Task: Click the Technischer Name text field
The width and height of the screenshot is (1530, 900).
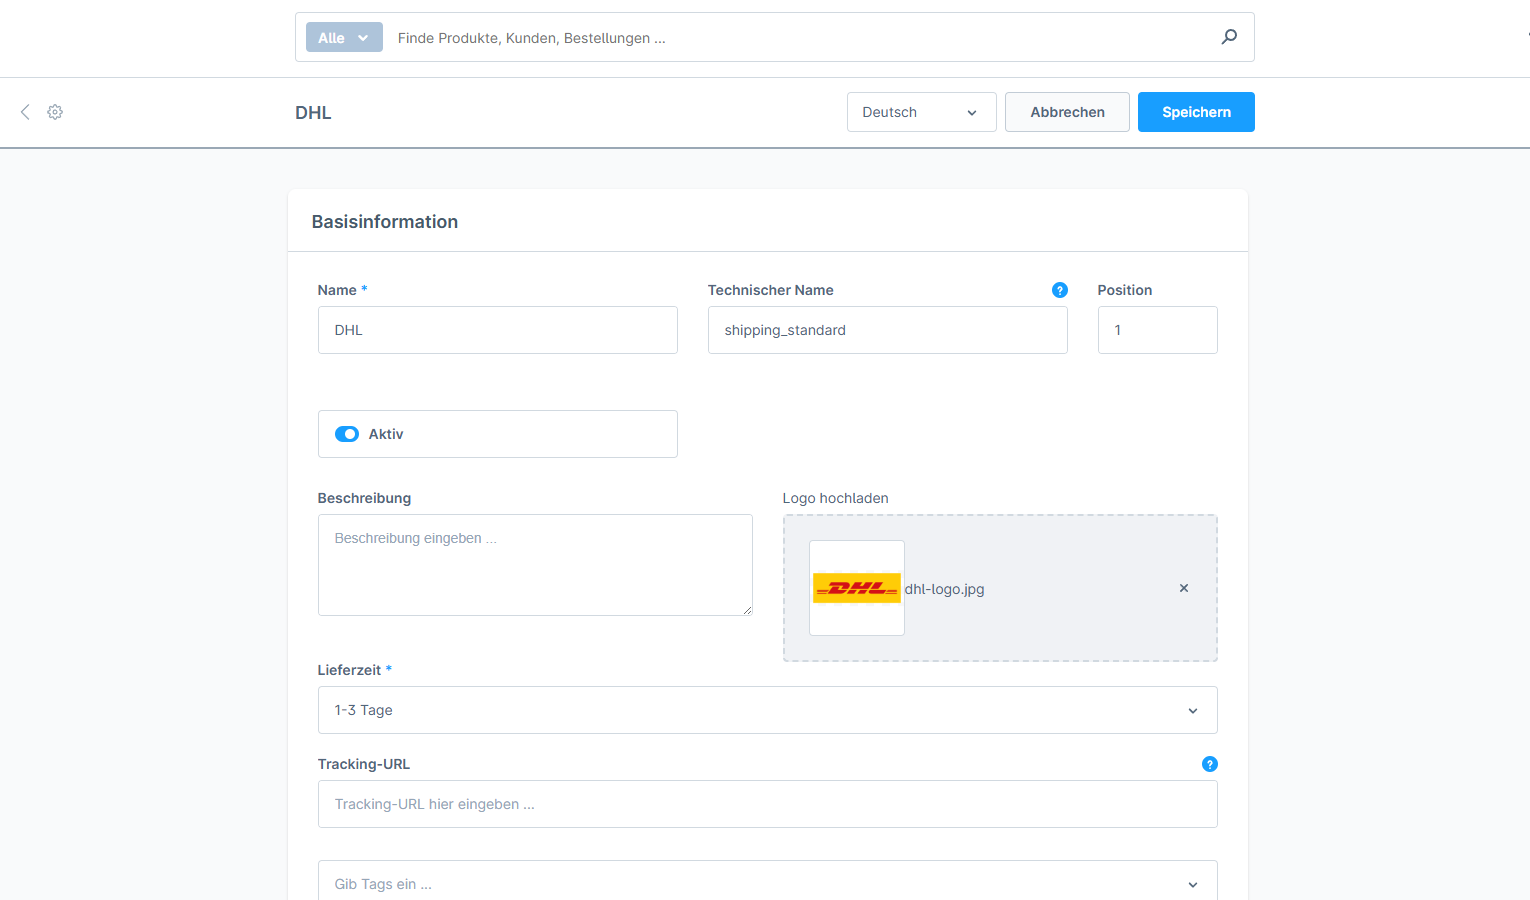Action: (x=887, y=330)
